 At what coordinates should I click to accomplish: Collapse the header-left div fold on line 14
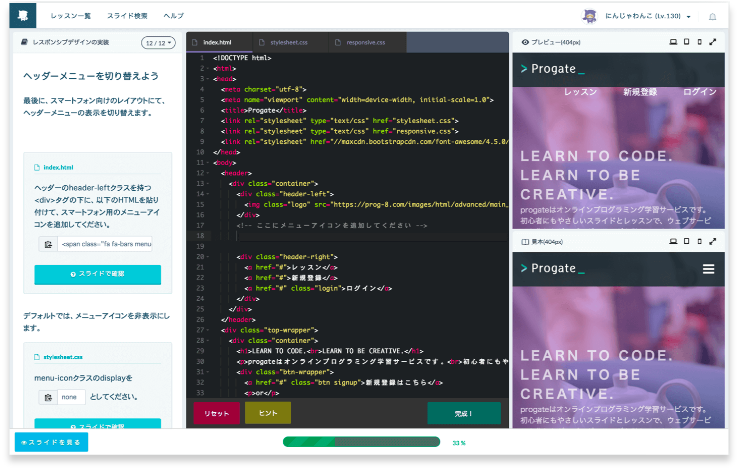(x=208, y=194)
